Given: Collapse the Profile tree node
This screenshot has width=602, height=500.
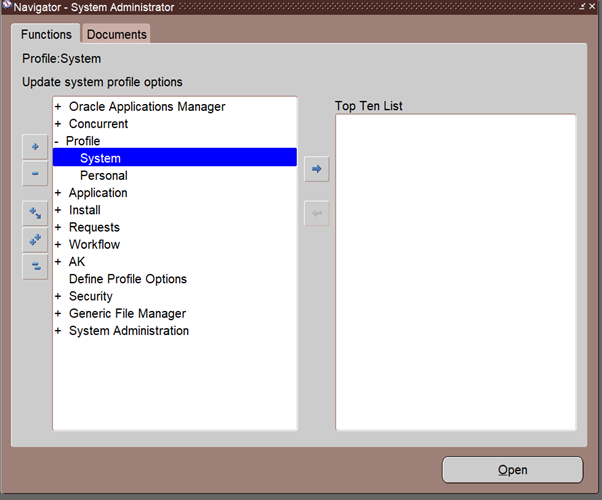Looking at the screenshot, I should [x=57, y=141].
